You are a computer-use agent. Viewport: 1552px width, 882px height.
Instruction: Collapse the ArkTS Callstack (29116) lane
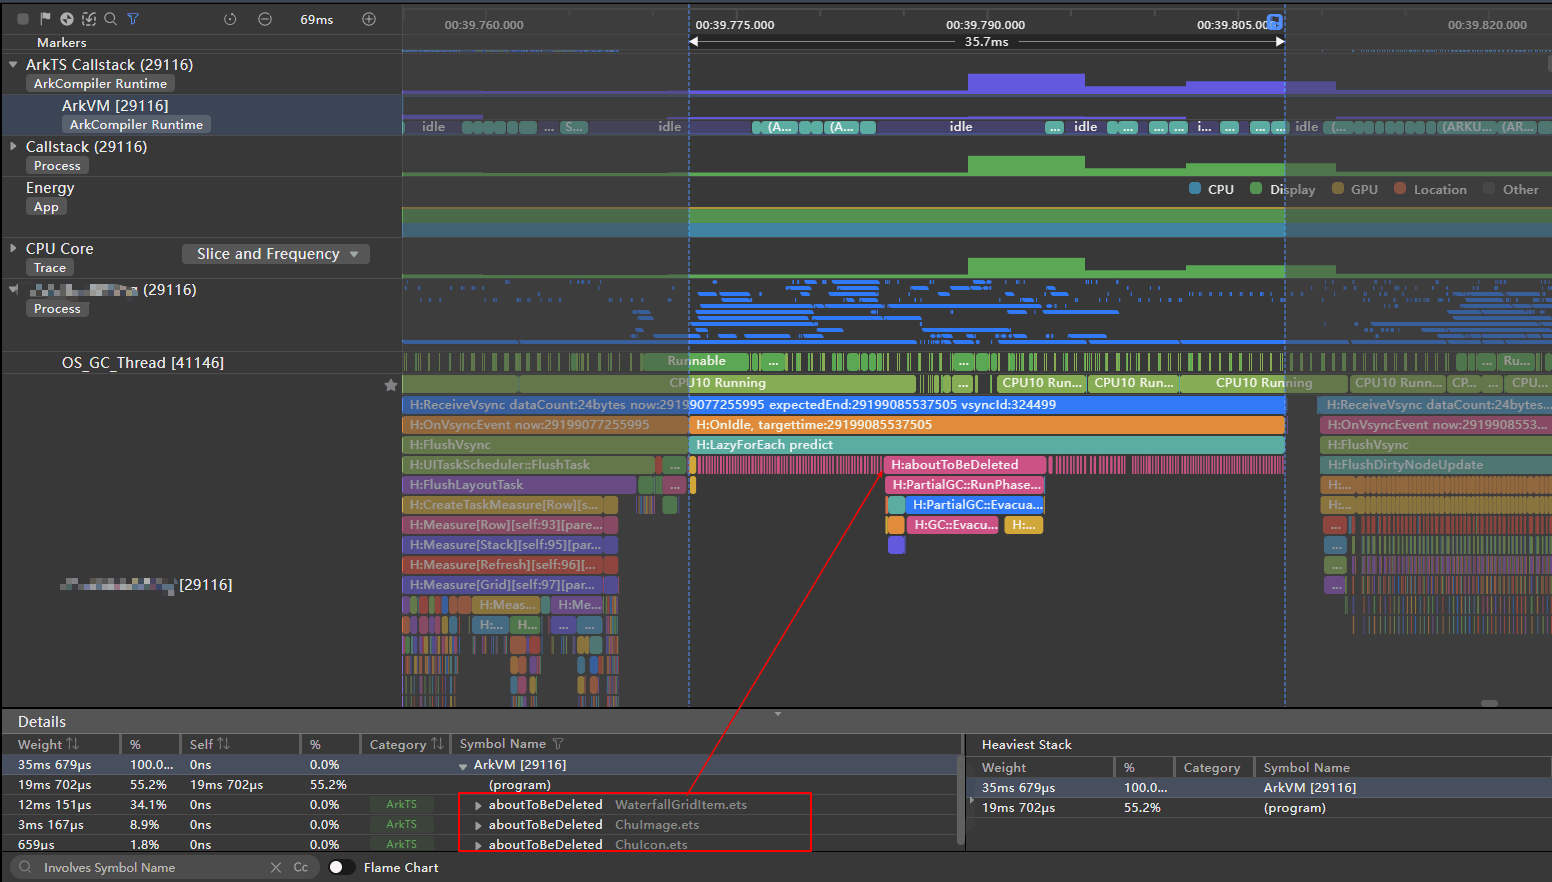(13, 64)
